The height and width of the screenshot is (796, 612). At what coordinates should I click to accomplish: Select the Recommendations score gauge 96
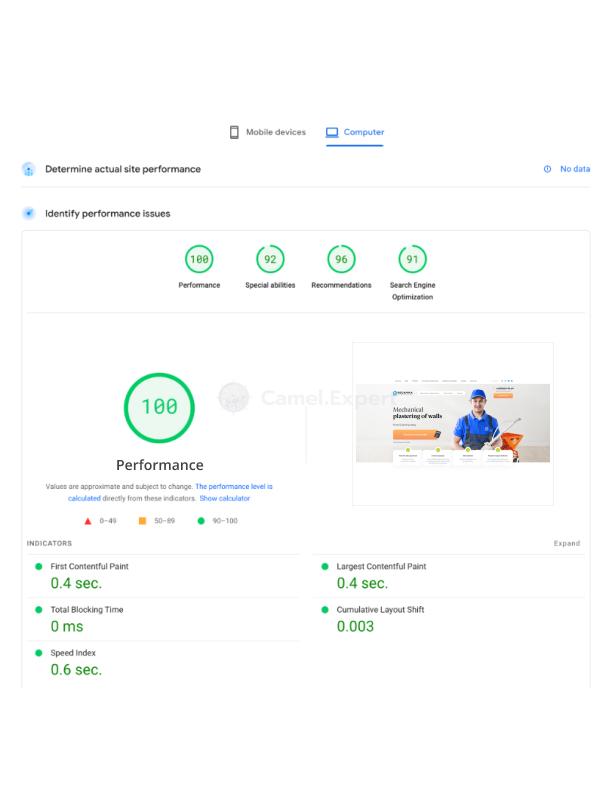tap(341, 260)
